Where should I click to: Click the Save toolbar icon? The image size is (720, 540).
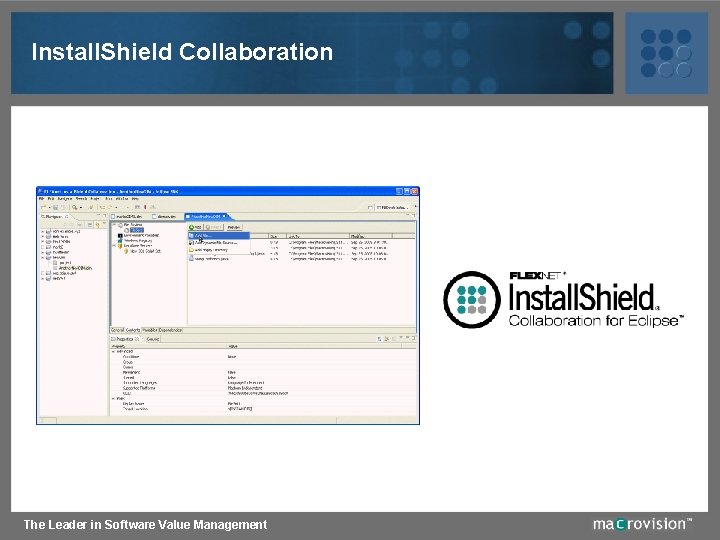point(55,208)
